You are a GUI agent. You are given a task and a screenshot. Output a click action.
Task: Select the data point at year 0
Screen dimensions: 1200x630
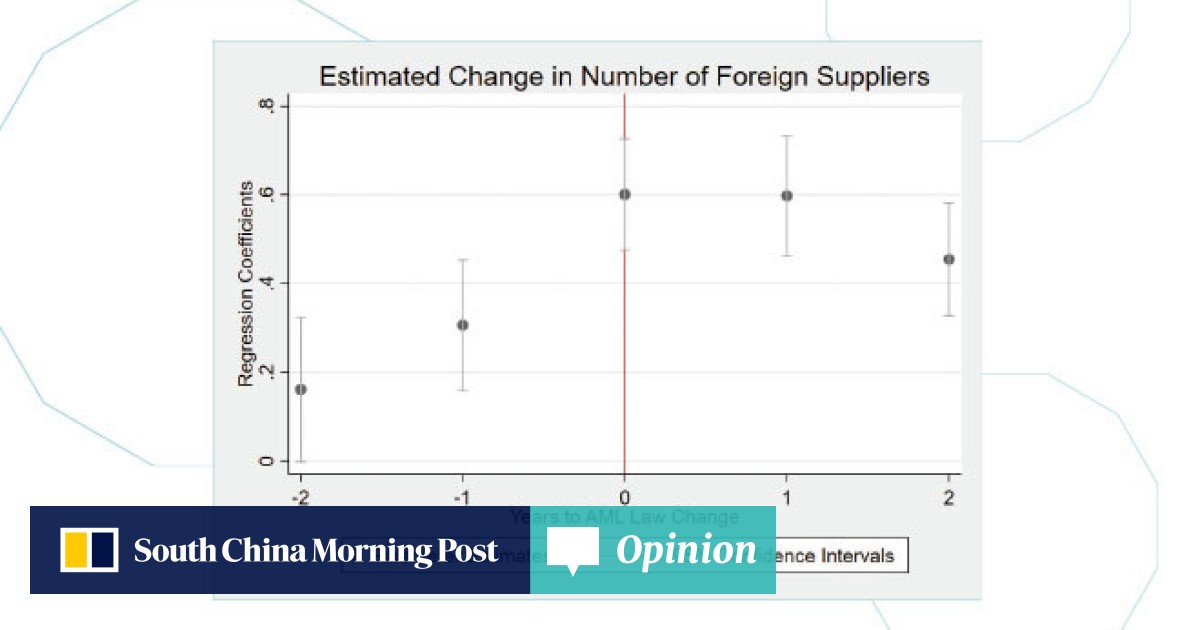point(625,194)
